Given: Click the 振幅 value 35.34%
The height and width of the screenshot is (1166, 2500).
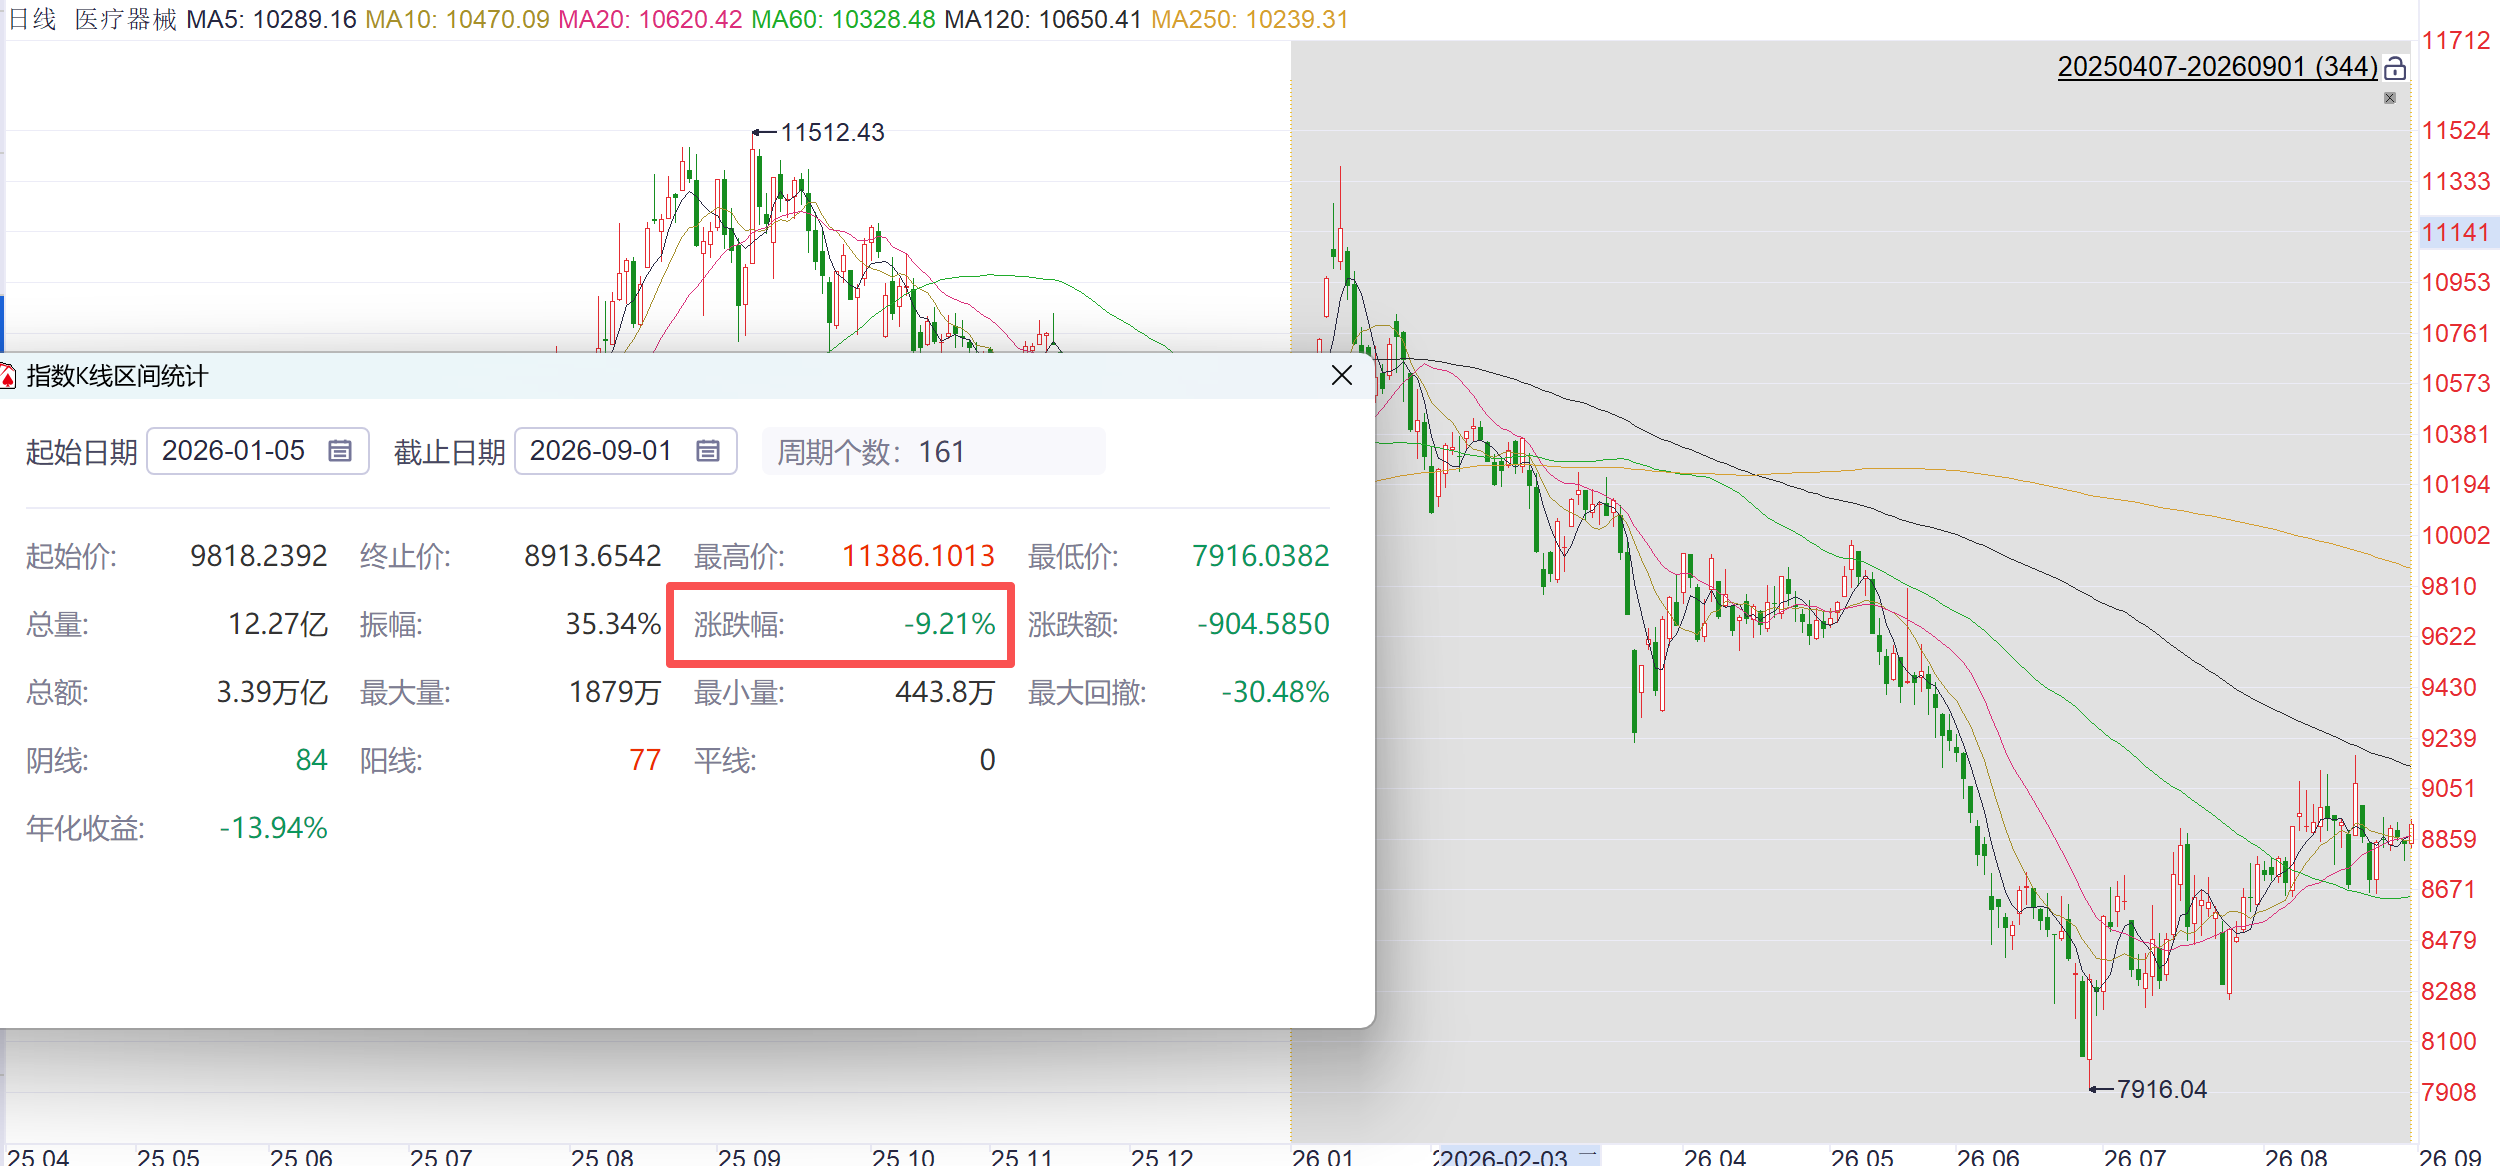Looking at the screenshot, I should click(613, 624).
